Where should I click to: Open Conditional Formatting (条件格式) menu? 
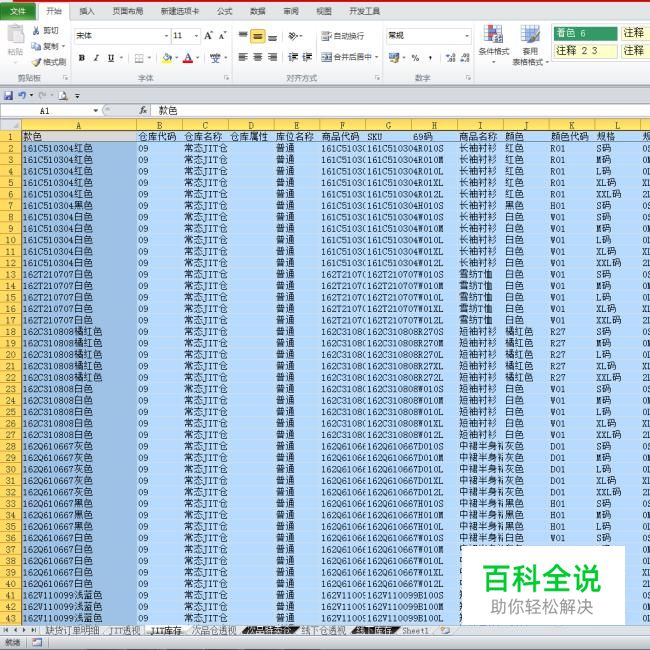pyautogui.click(x=493, y=45)
